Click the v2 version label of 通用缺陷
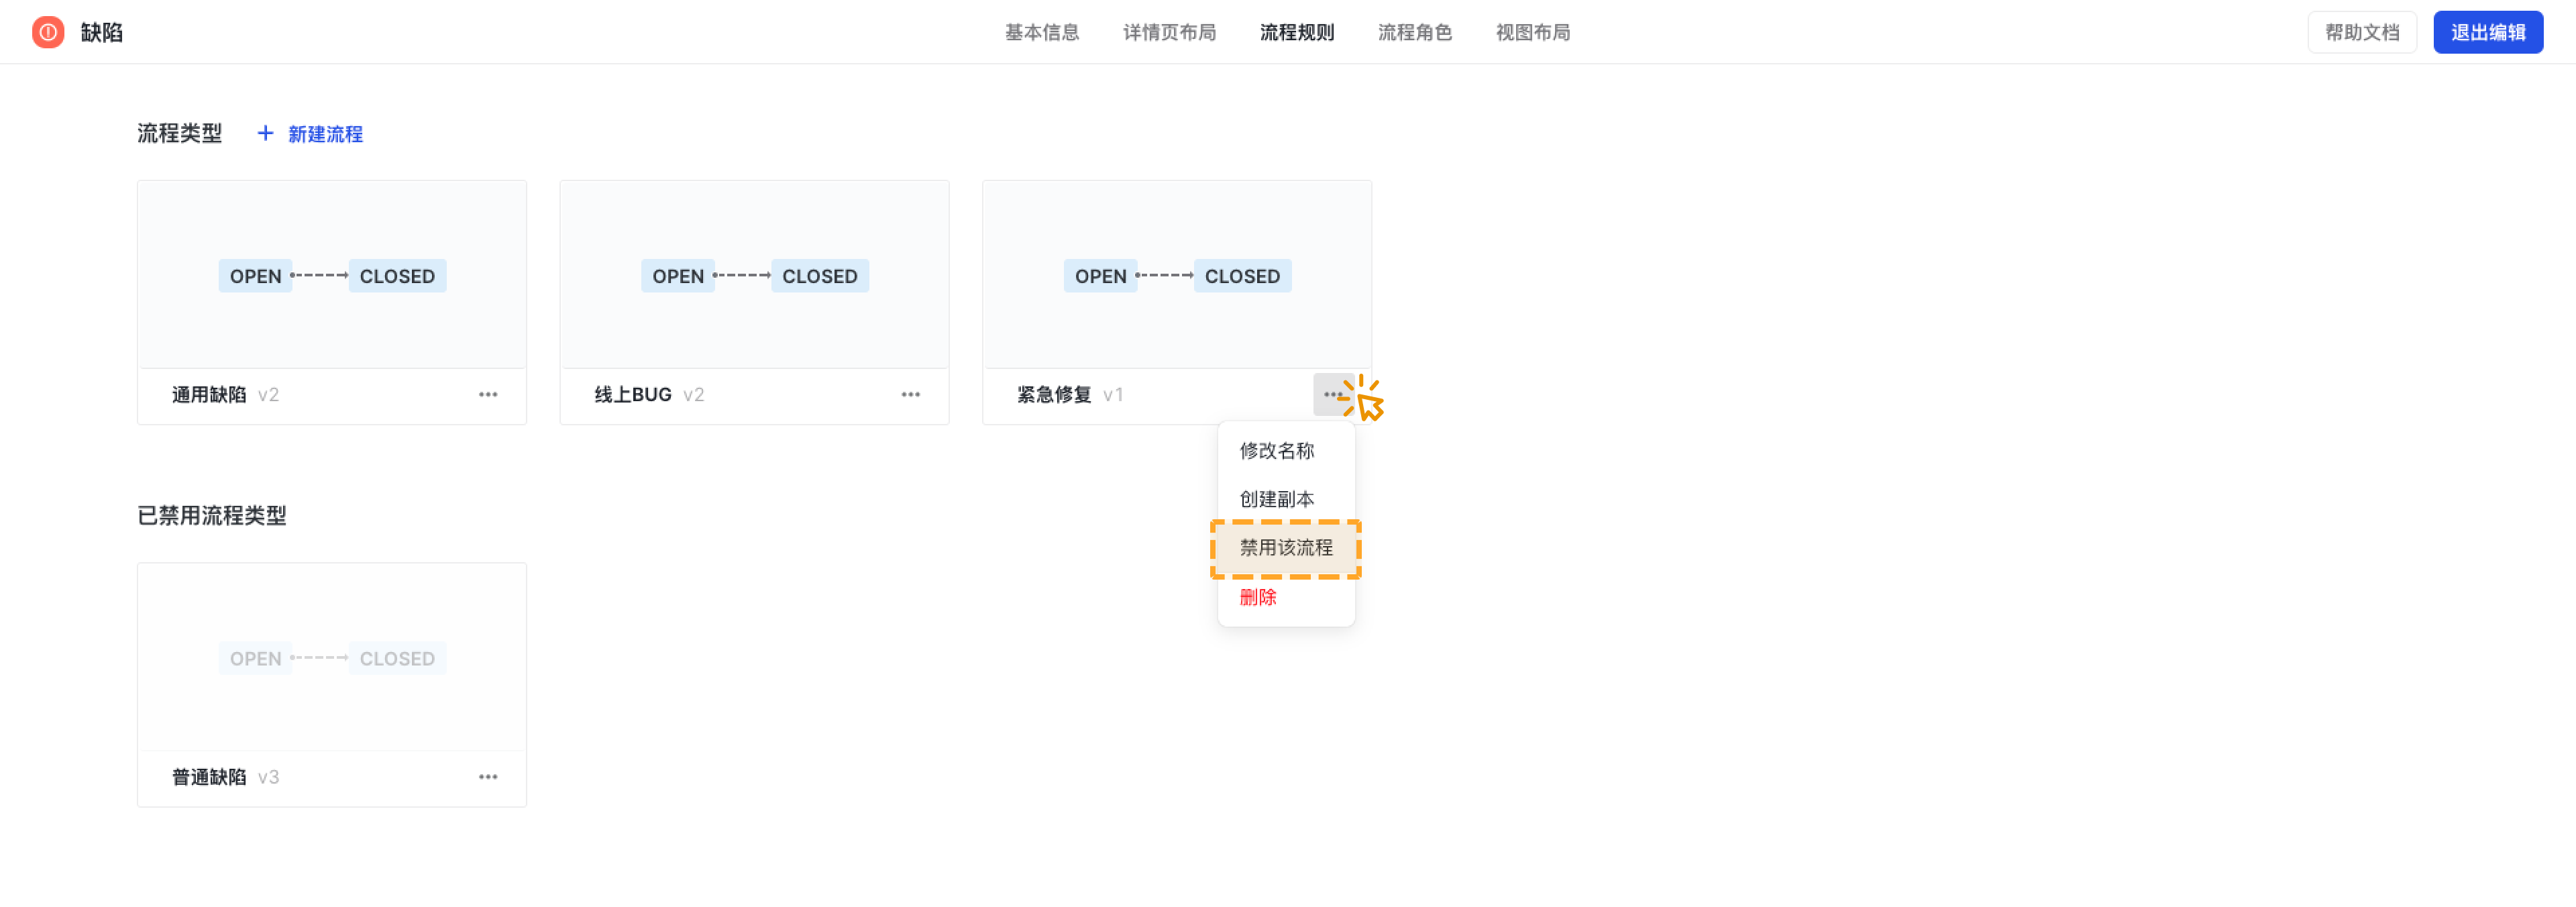This screenshot has width=2576, height=907. pyautogui.click(x=268, y=395)
